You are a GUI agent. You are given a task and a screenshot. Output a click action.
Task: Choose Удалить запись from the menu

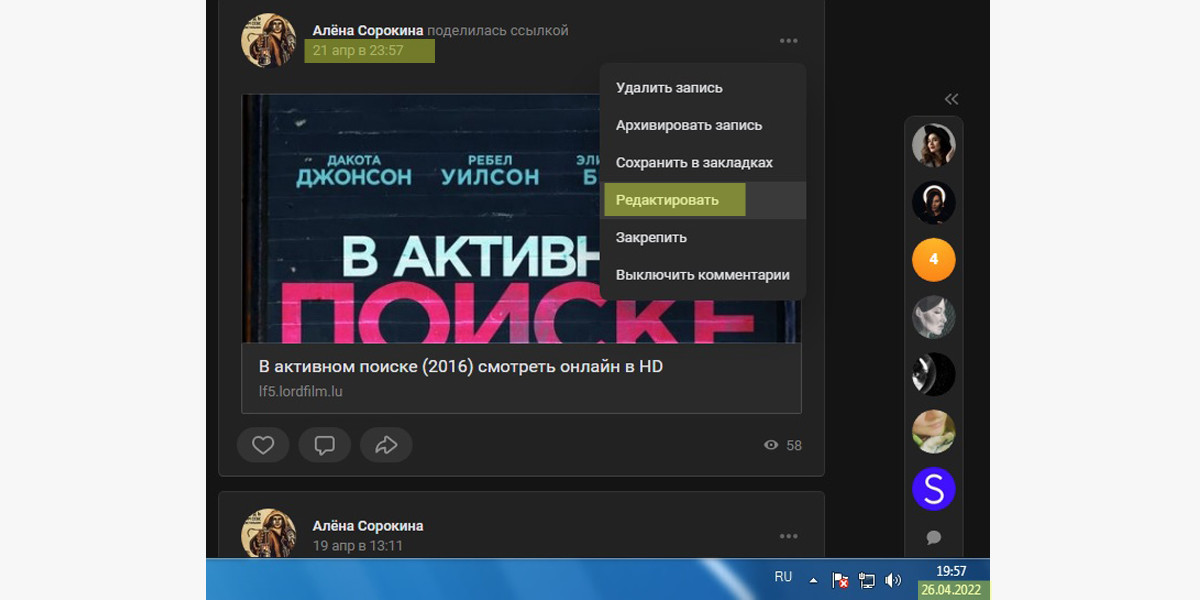point(703,88)
